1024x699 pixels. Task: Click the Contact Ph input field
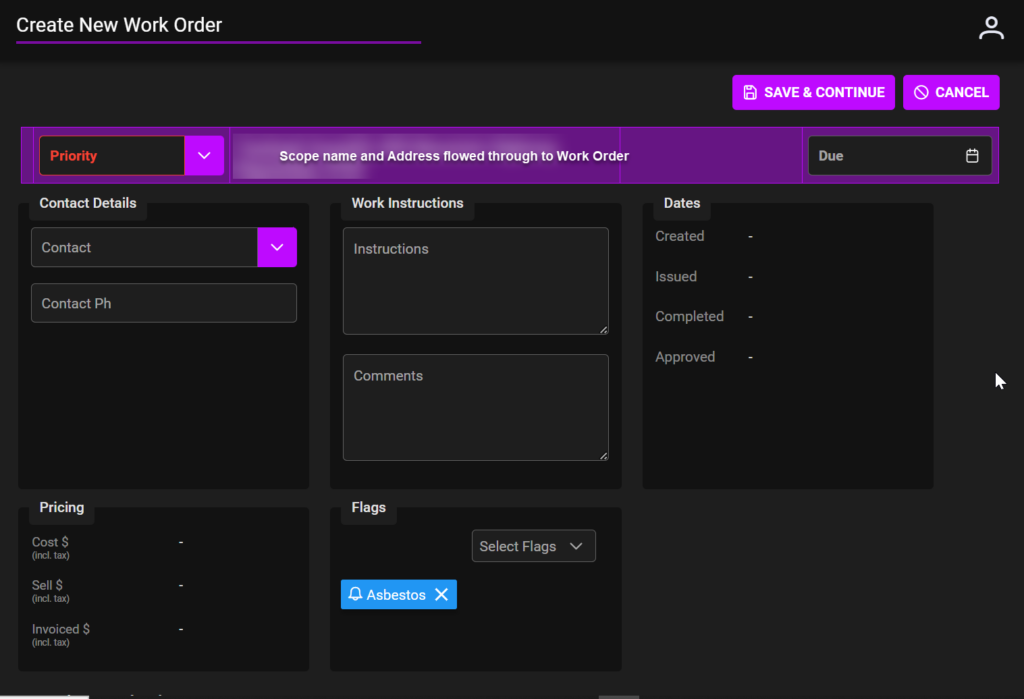point(163,302)
